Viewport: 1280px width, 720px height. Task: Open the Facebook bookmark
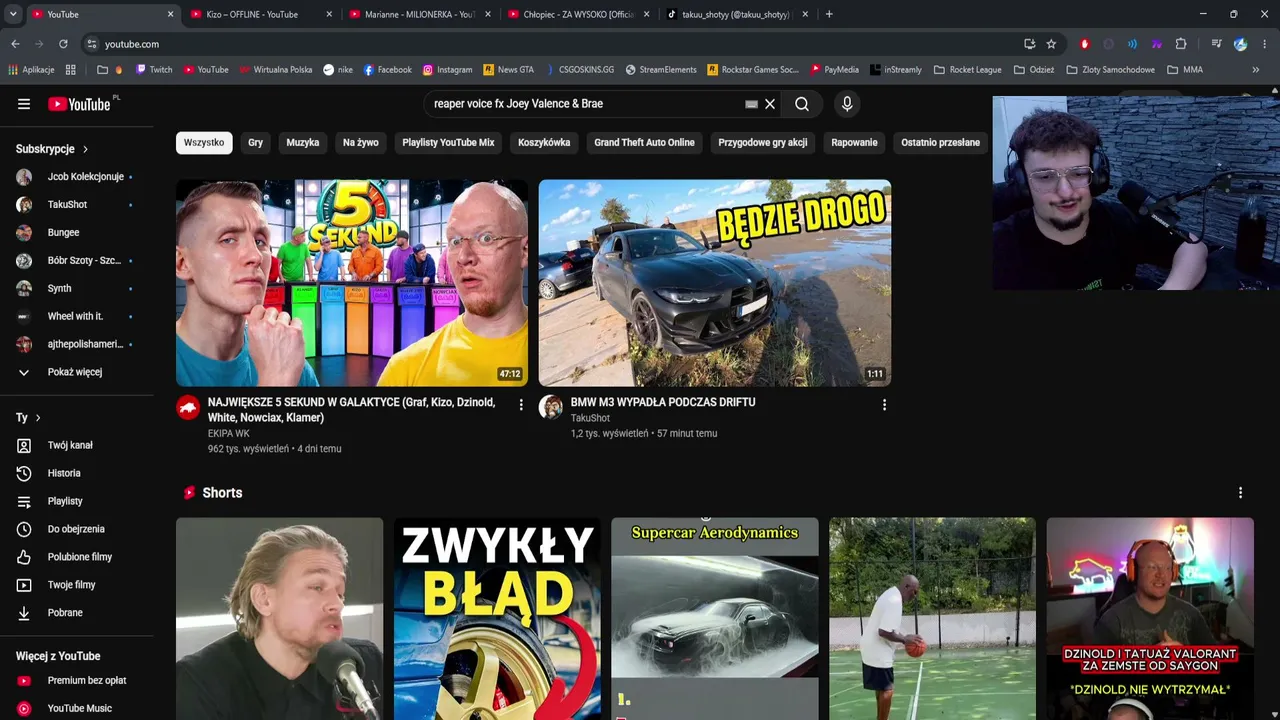[x=387, y=70]
